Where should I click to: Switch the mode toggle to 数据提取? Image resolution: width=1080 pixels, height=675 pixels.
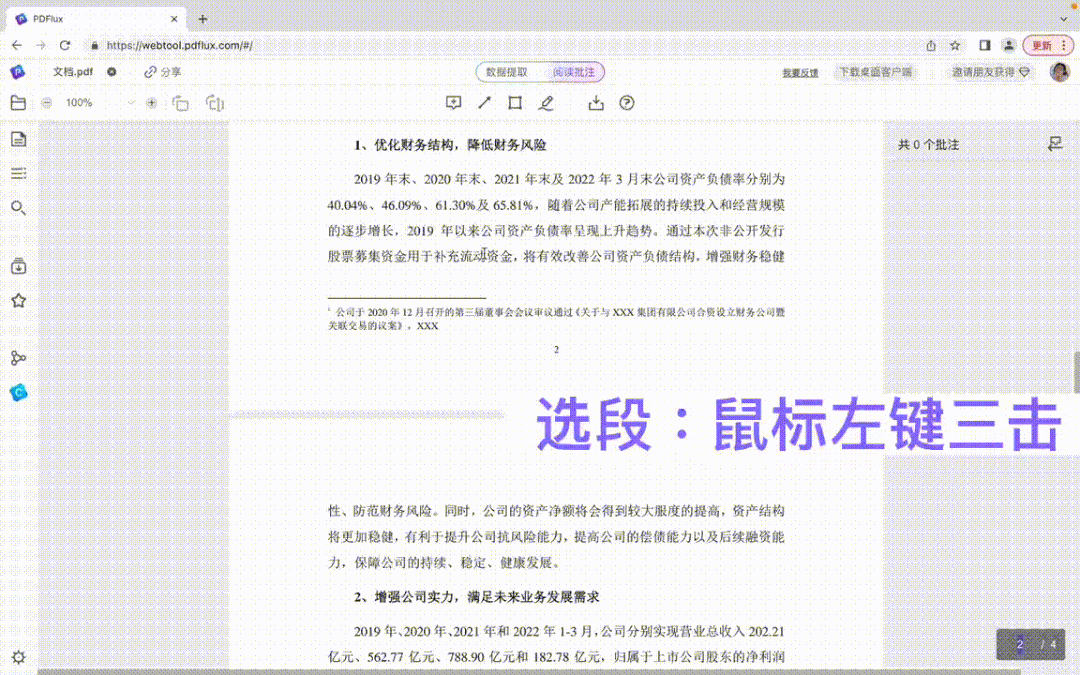coord(508,72)
